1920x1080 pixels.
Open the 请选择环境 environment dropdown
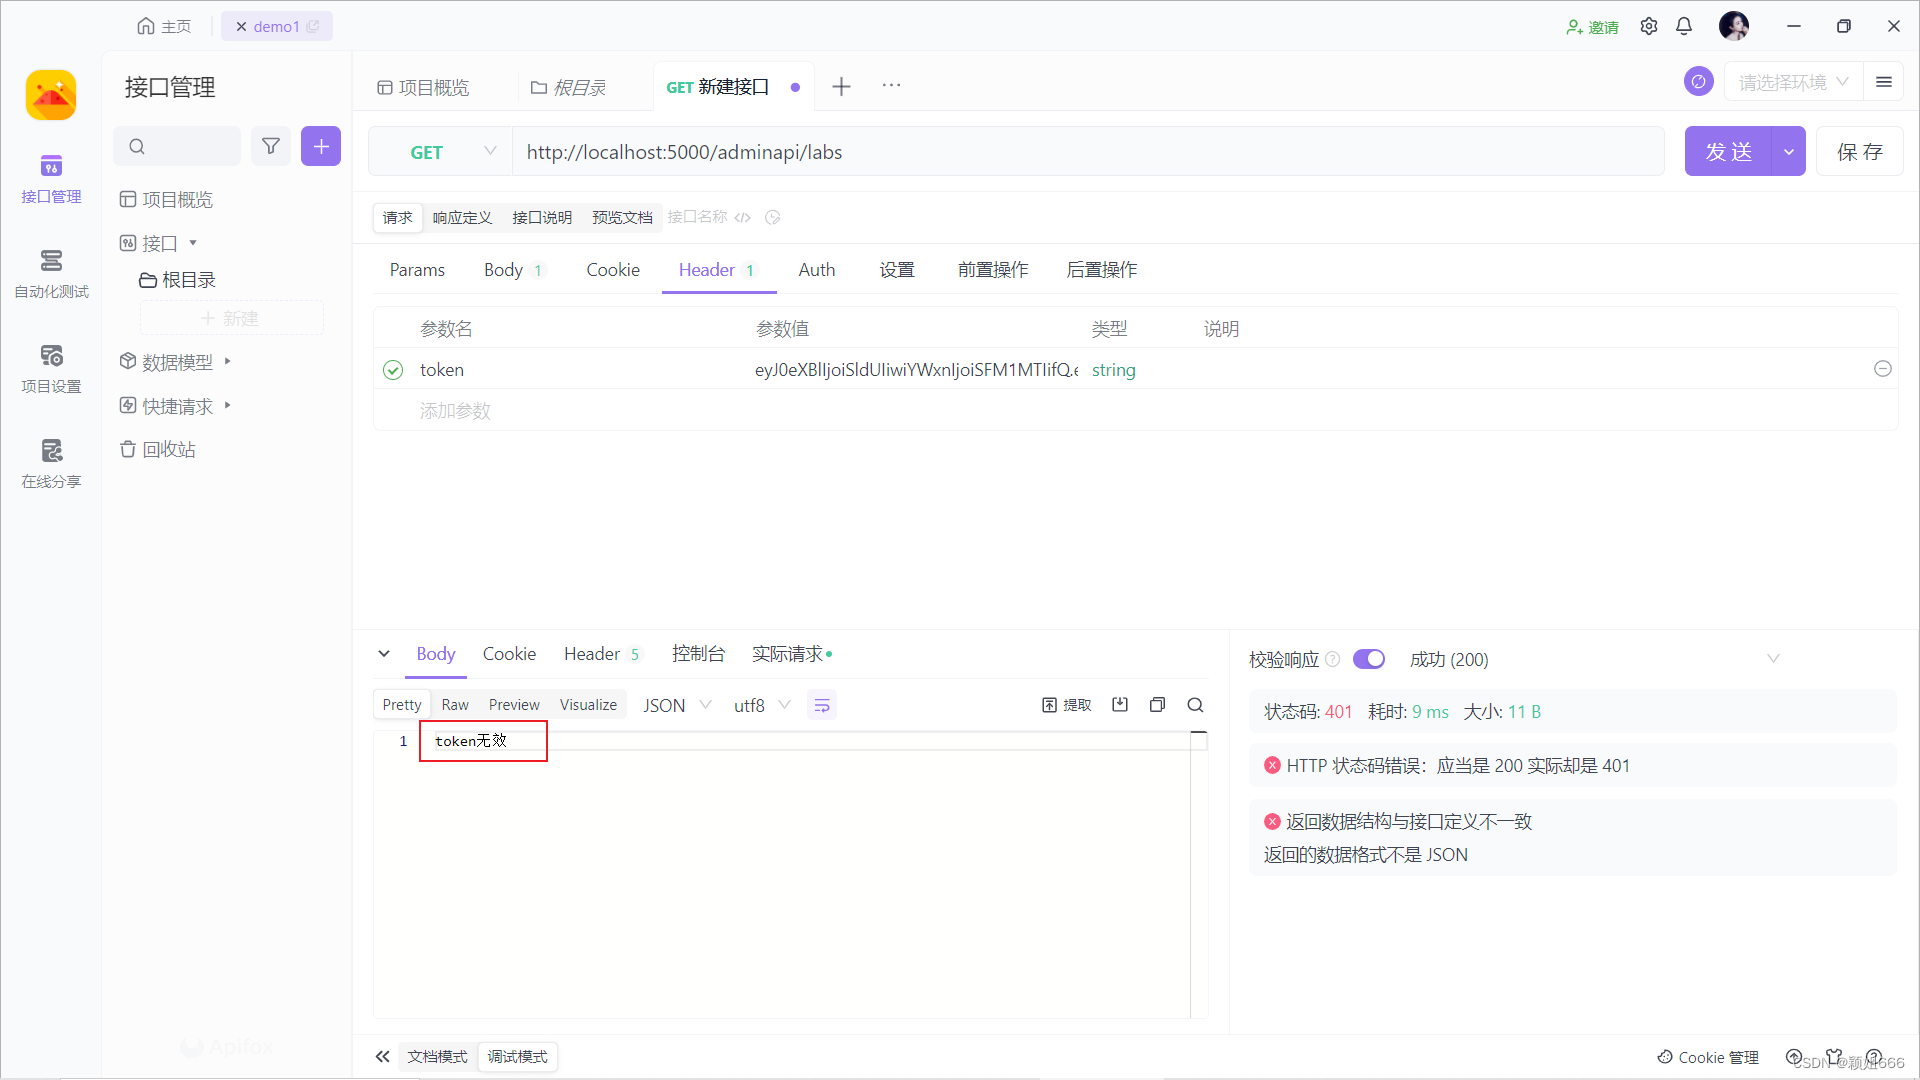tap(1793, 82)
